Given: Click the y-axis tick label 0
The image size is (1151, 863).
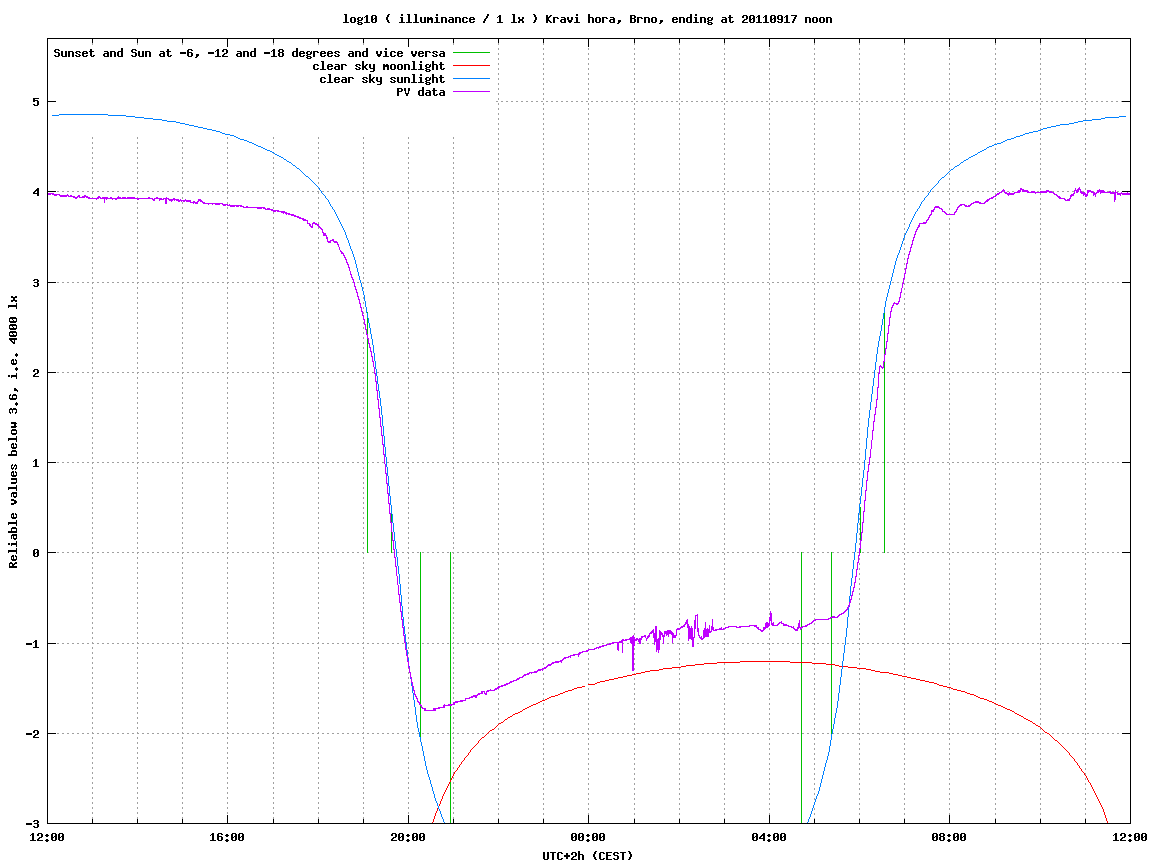Looking at the screenshot, I should coord(36,553).
